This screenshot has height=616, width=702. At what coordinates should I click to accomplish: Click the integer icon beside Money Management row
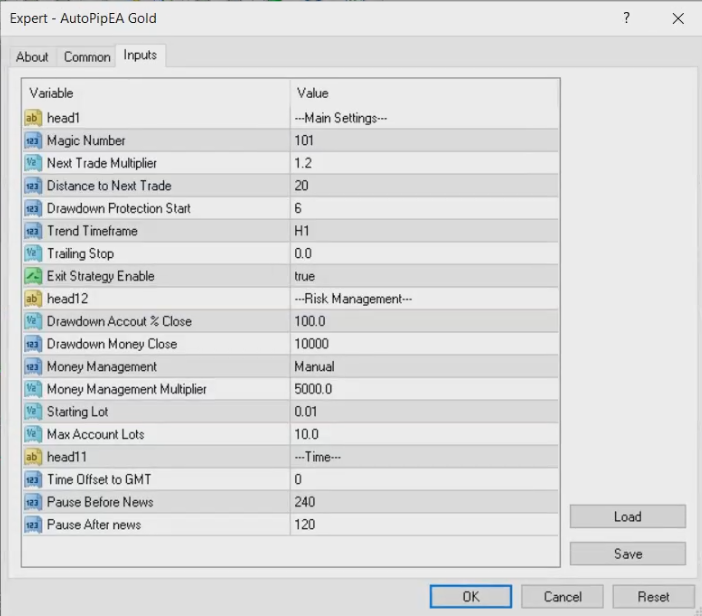[33, 367]
